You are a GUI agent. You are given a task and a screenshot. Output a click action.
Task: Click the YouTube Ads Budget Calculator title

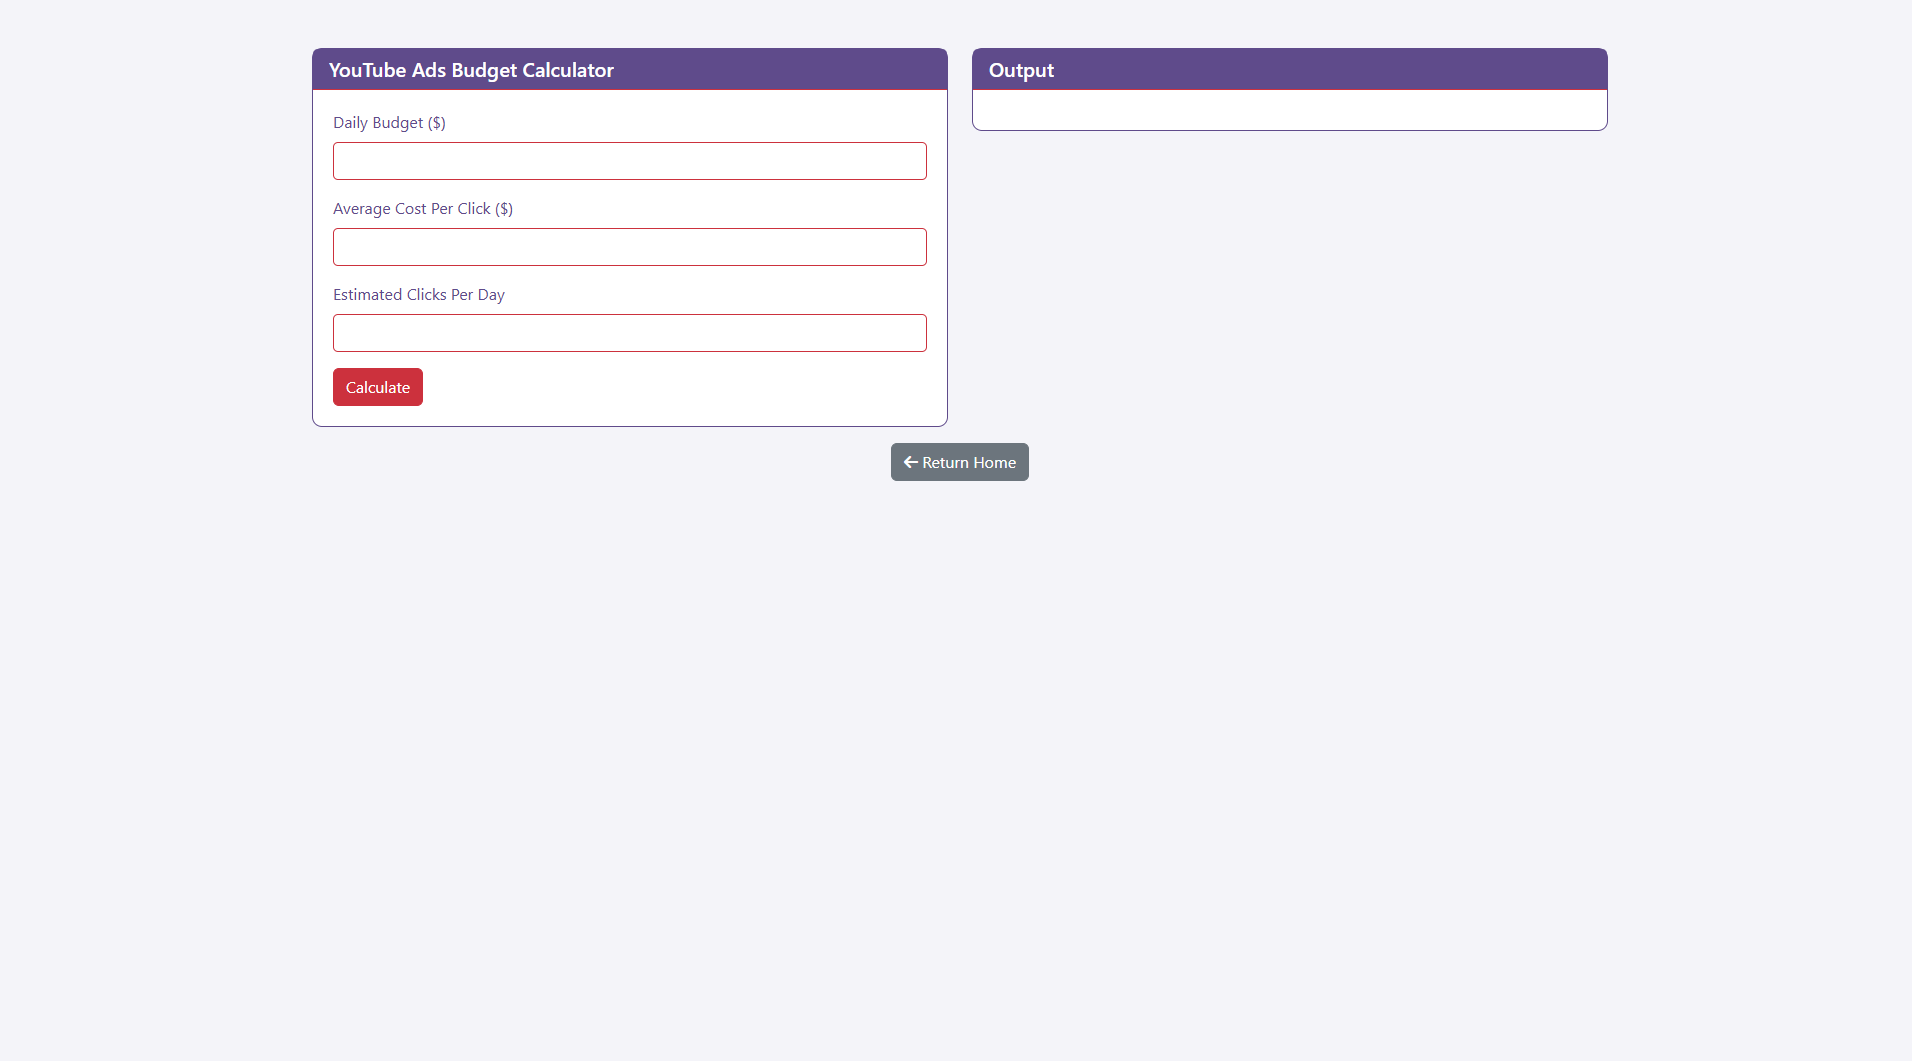click(x=471, y=70)
